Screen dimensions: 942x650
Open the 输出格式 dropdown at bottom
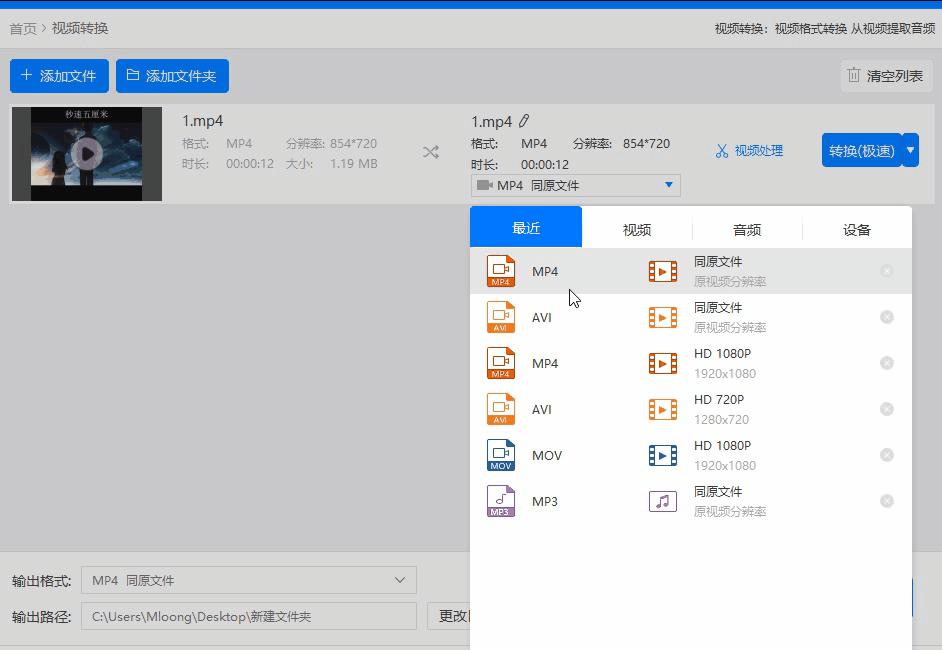point(248,580)
